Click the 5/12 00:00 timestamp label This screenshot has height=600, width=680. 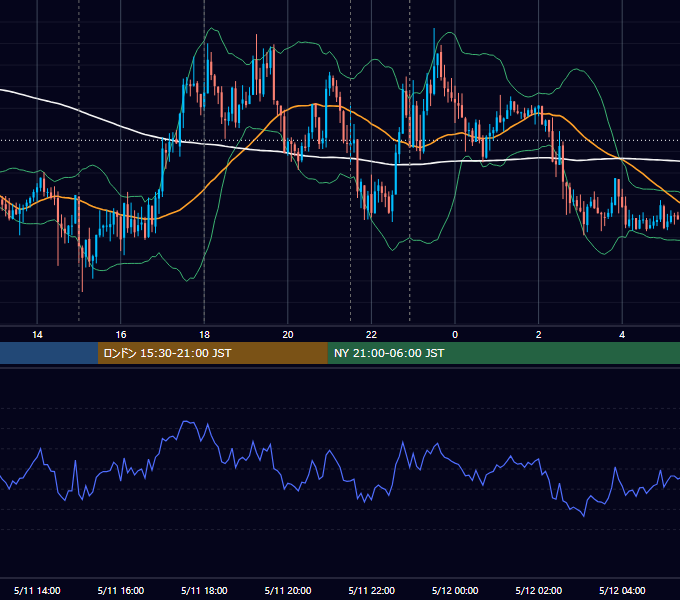[455, 590]
